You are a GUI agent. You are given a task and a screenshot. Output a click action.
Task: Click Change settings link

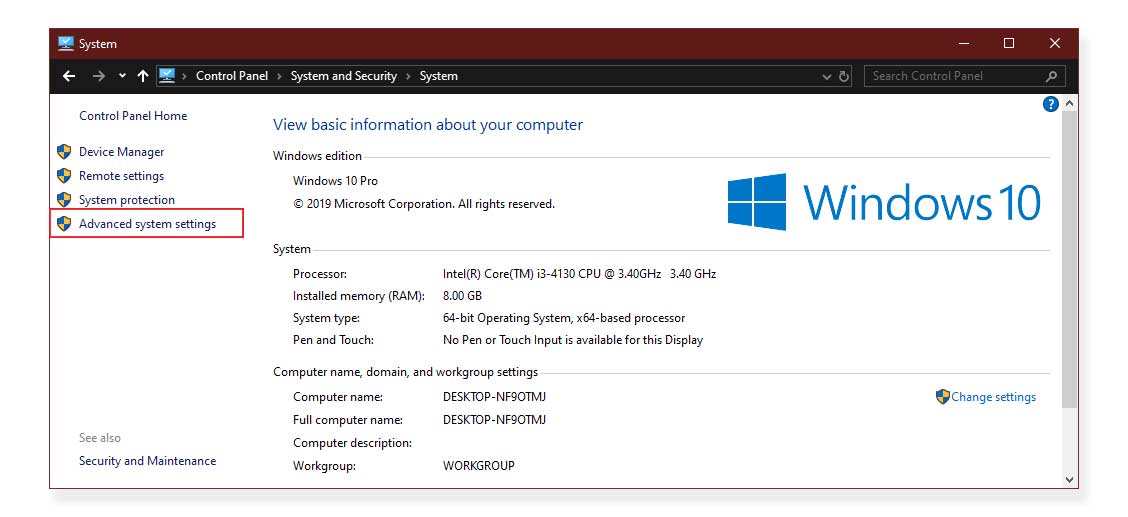[993, 397]
